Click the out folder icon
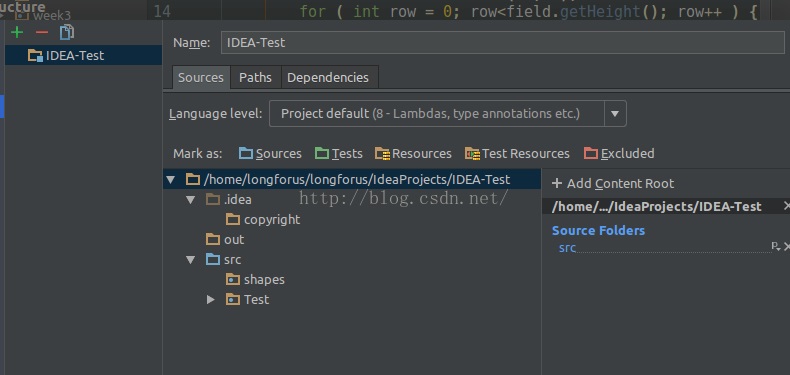Image resolution: width=790 pixels, height=375 pixels. (x=213, y=239)
